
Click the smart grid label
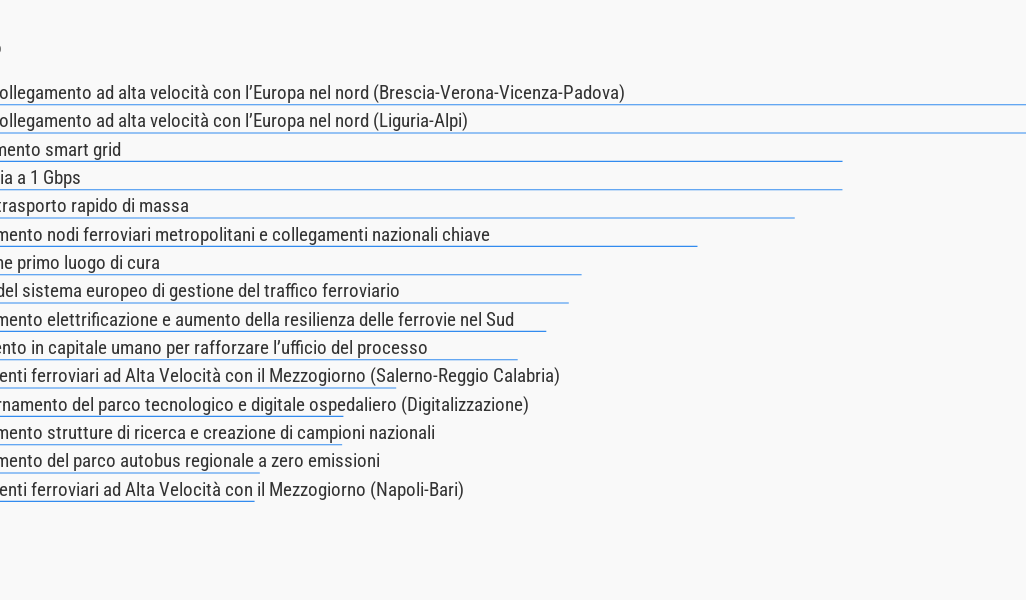tap(60, 150)
